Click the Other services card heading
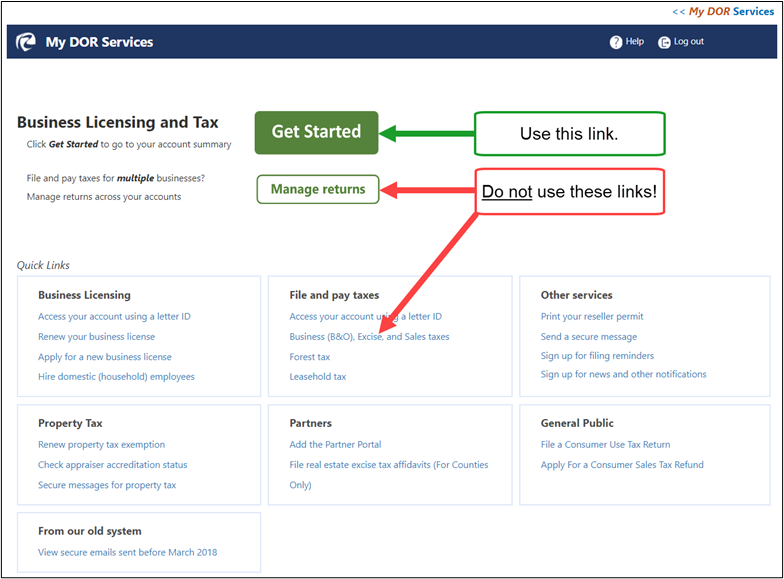 click(x=576, y=295)
